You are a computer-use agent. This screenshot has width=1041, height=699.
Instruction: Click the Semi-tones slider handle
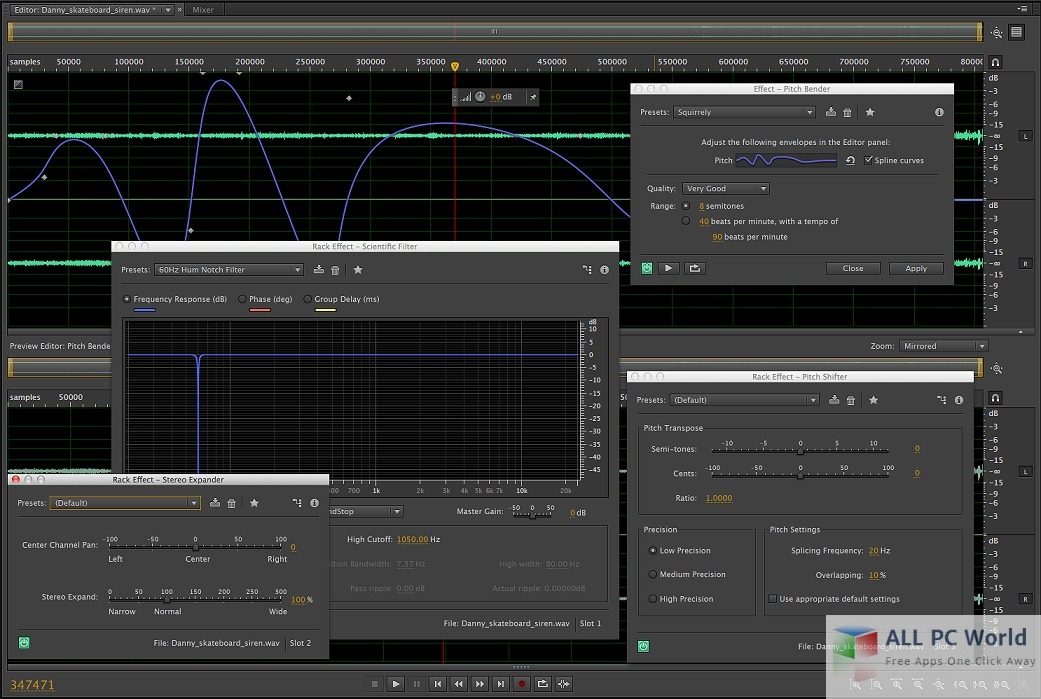(x=801, y=451)
